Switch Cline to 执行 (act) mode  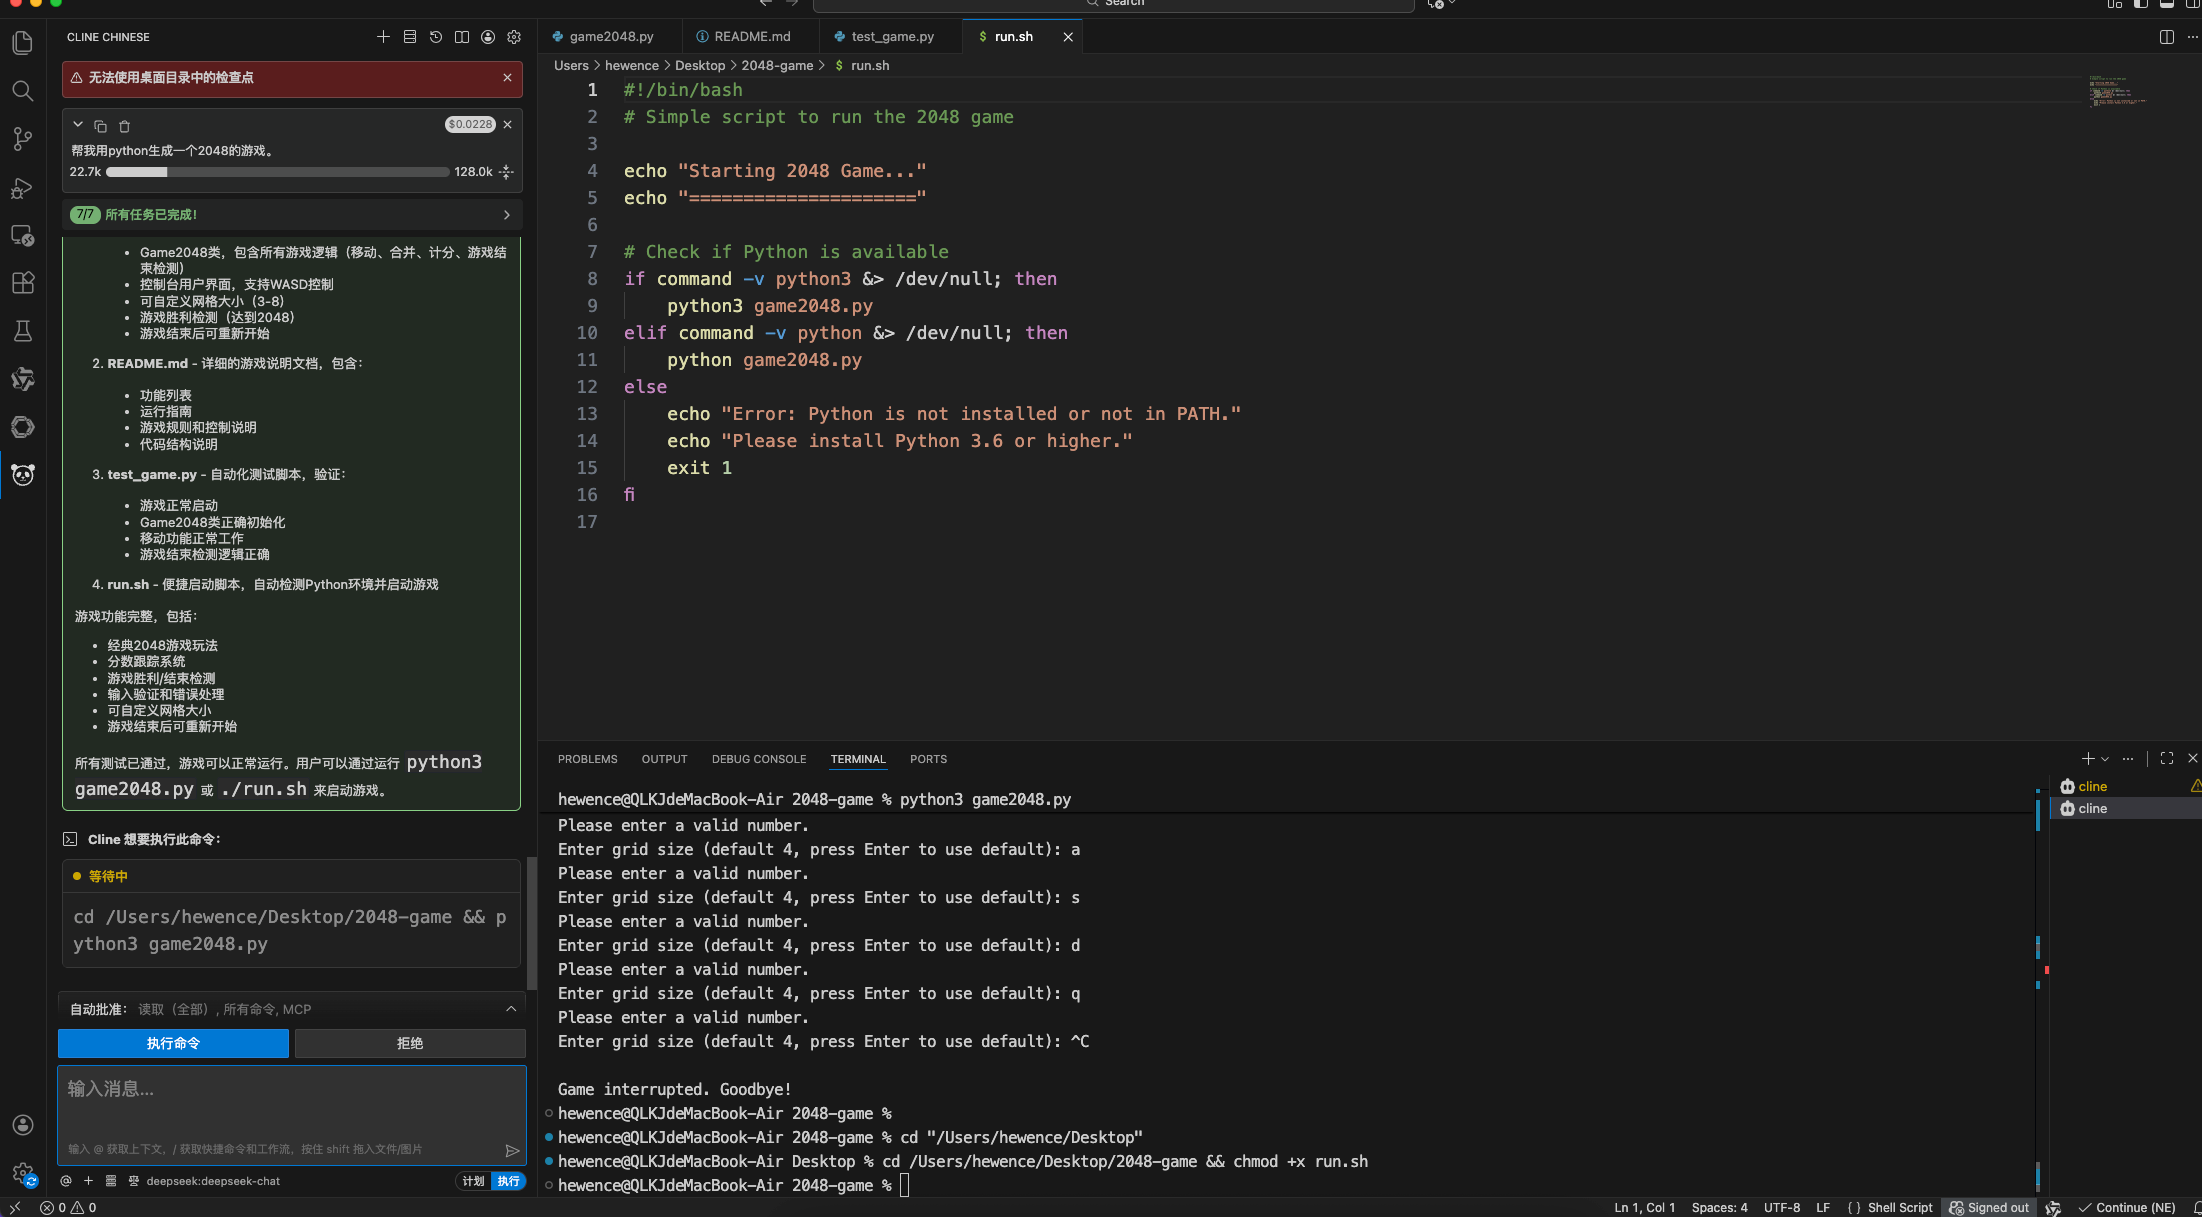(508, 1181)
